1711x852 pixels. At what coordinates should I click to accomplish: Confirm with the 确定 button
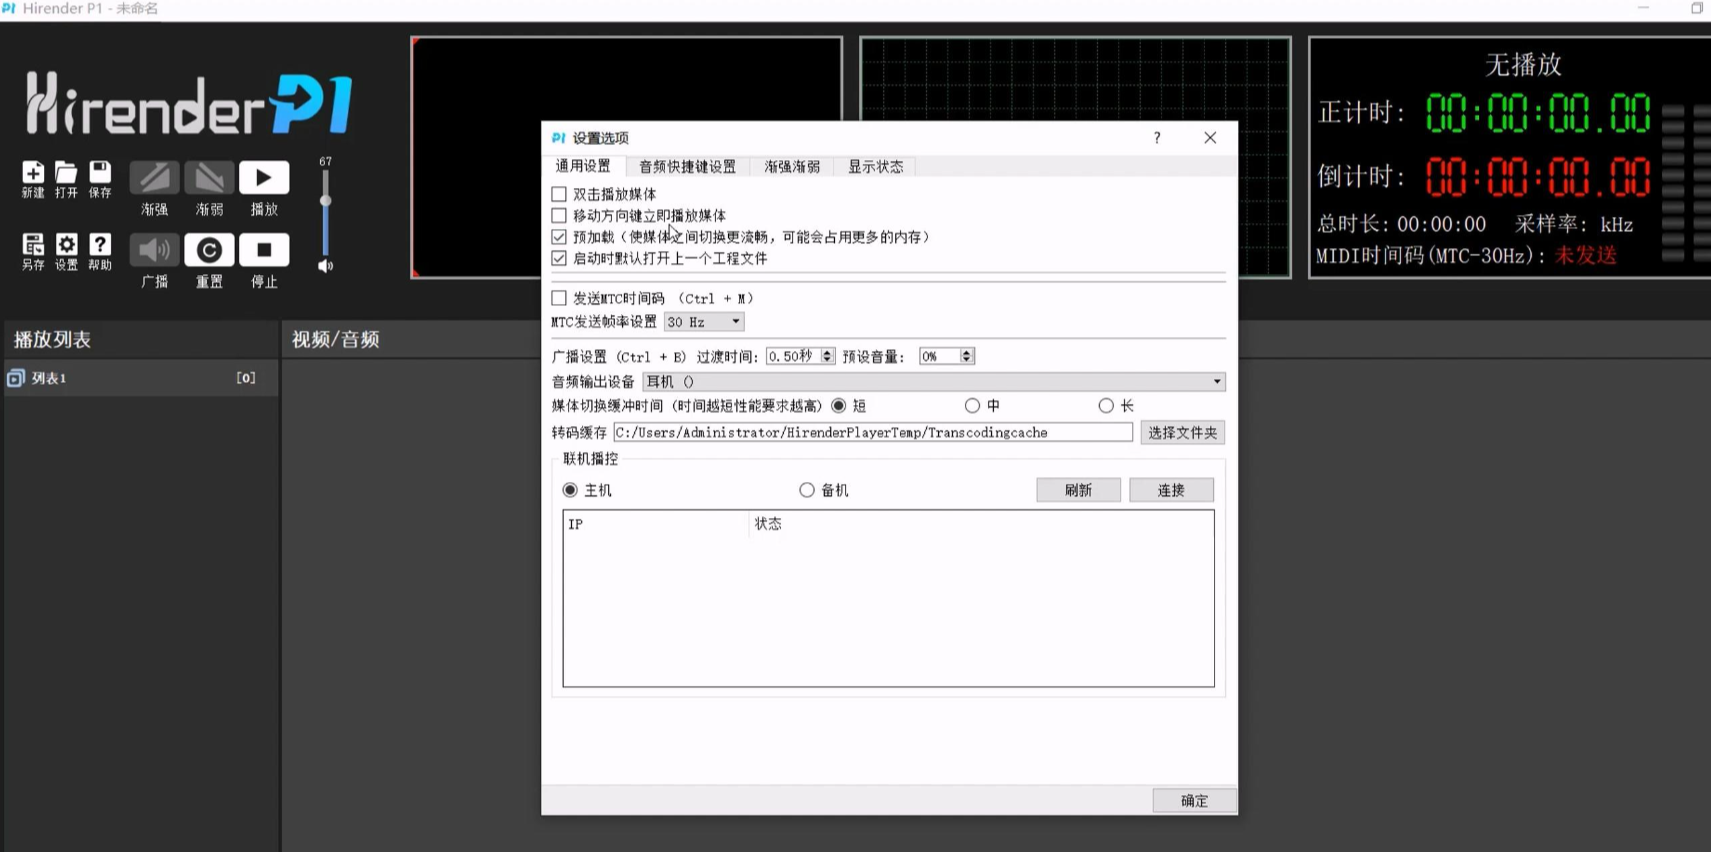pos(1194,800)
